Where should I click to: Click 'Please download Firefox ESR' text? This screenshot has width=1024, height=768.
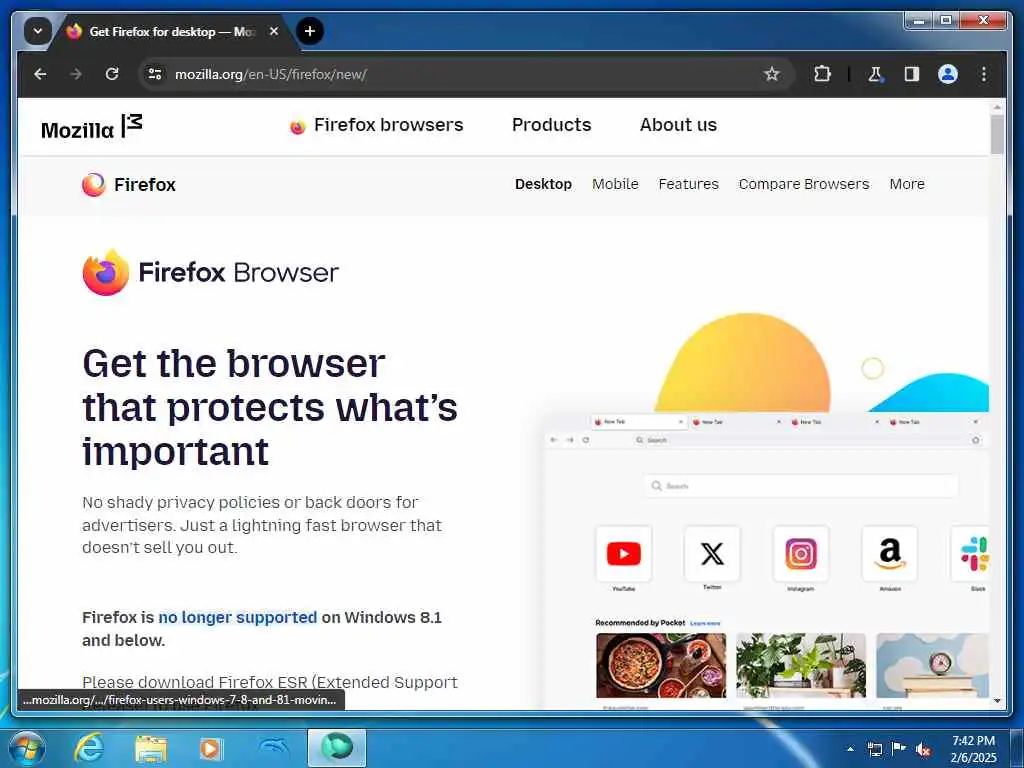coord(270,682)
